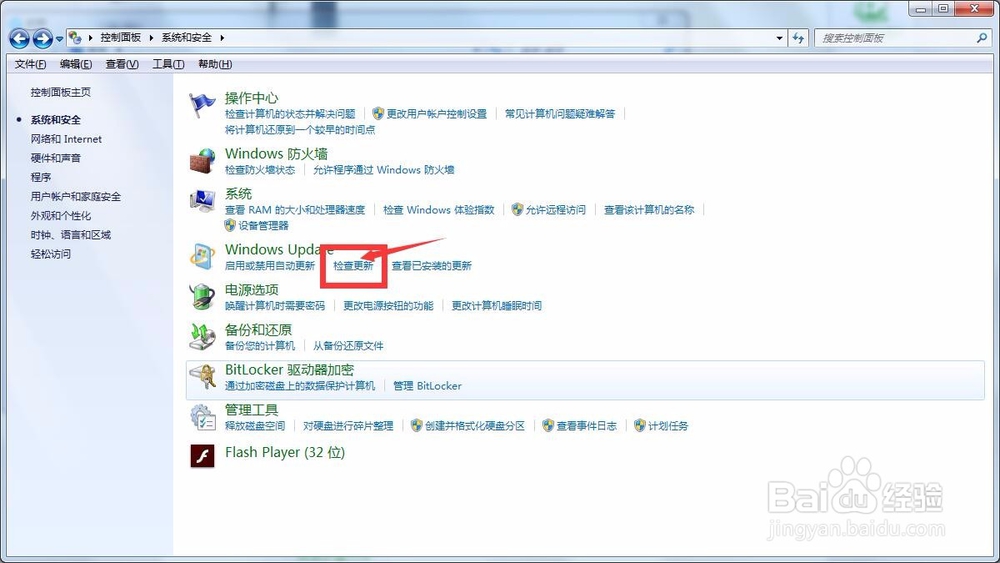Screen dimensions: 1000x563
Task: Click the Flash Player icon
Action: (202, 456)
